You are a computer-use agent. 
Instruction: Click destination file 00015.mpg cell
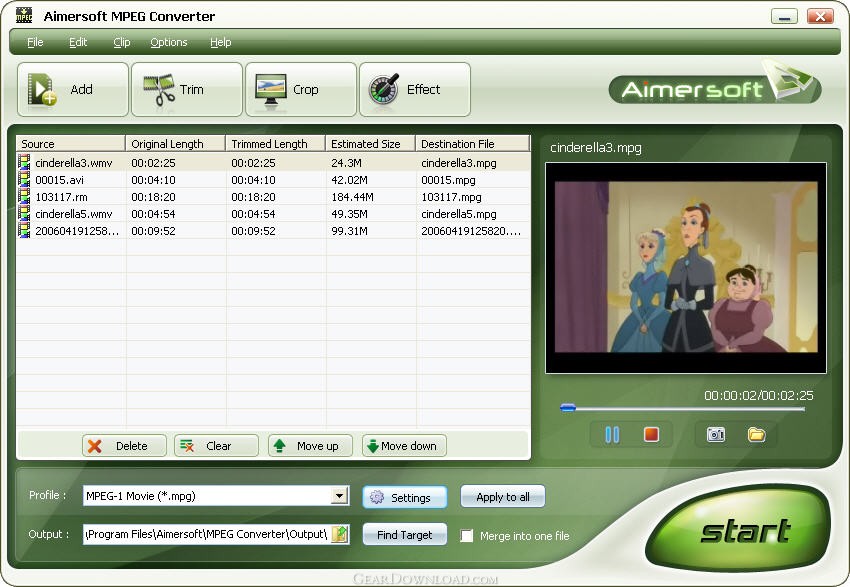point(448,180)
